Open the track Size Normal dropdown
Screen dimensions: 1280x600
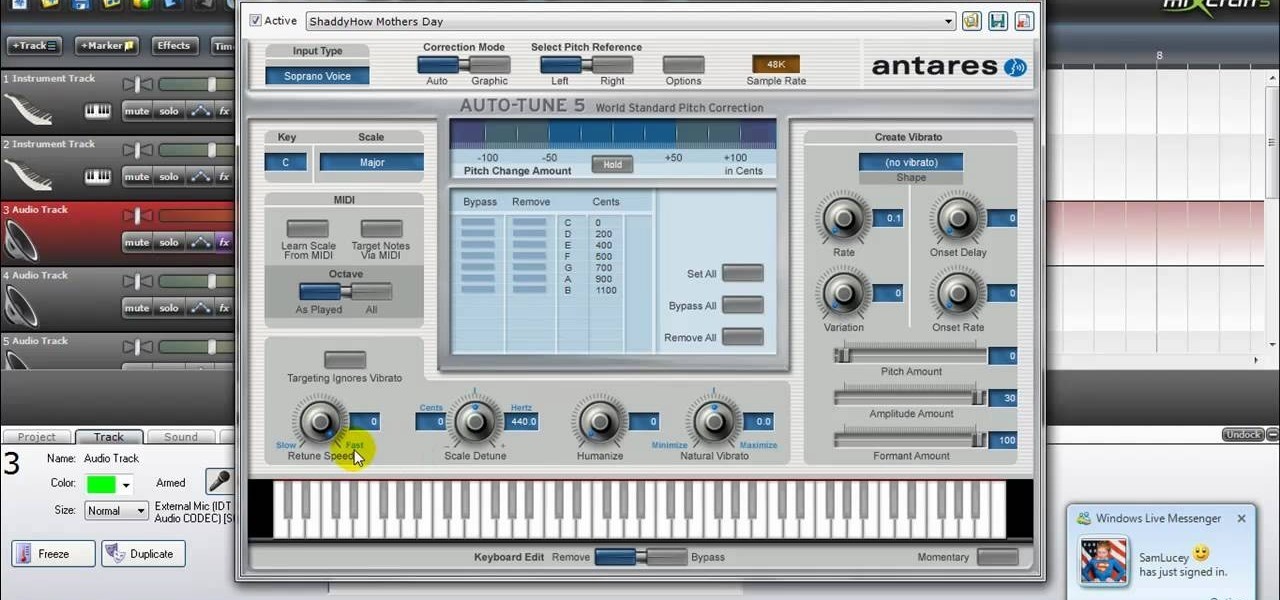click(x=117, y=510)
